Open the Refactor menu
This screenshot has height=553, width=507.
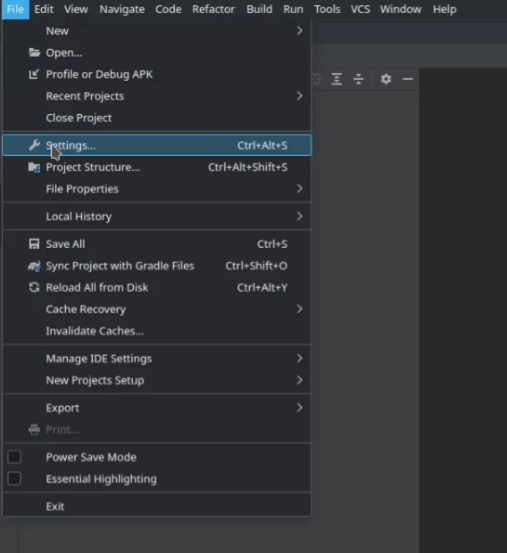tap(213, 9)
